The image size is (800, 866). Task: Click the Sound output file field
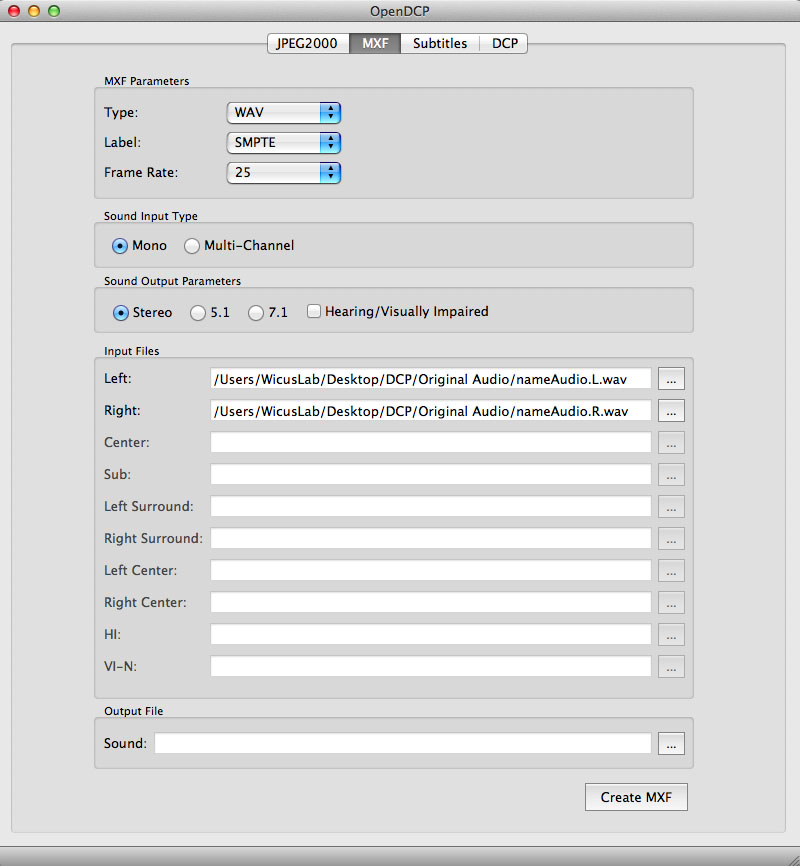(403, 743)
